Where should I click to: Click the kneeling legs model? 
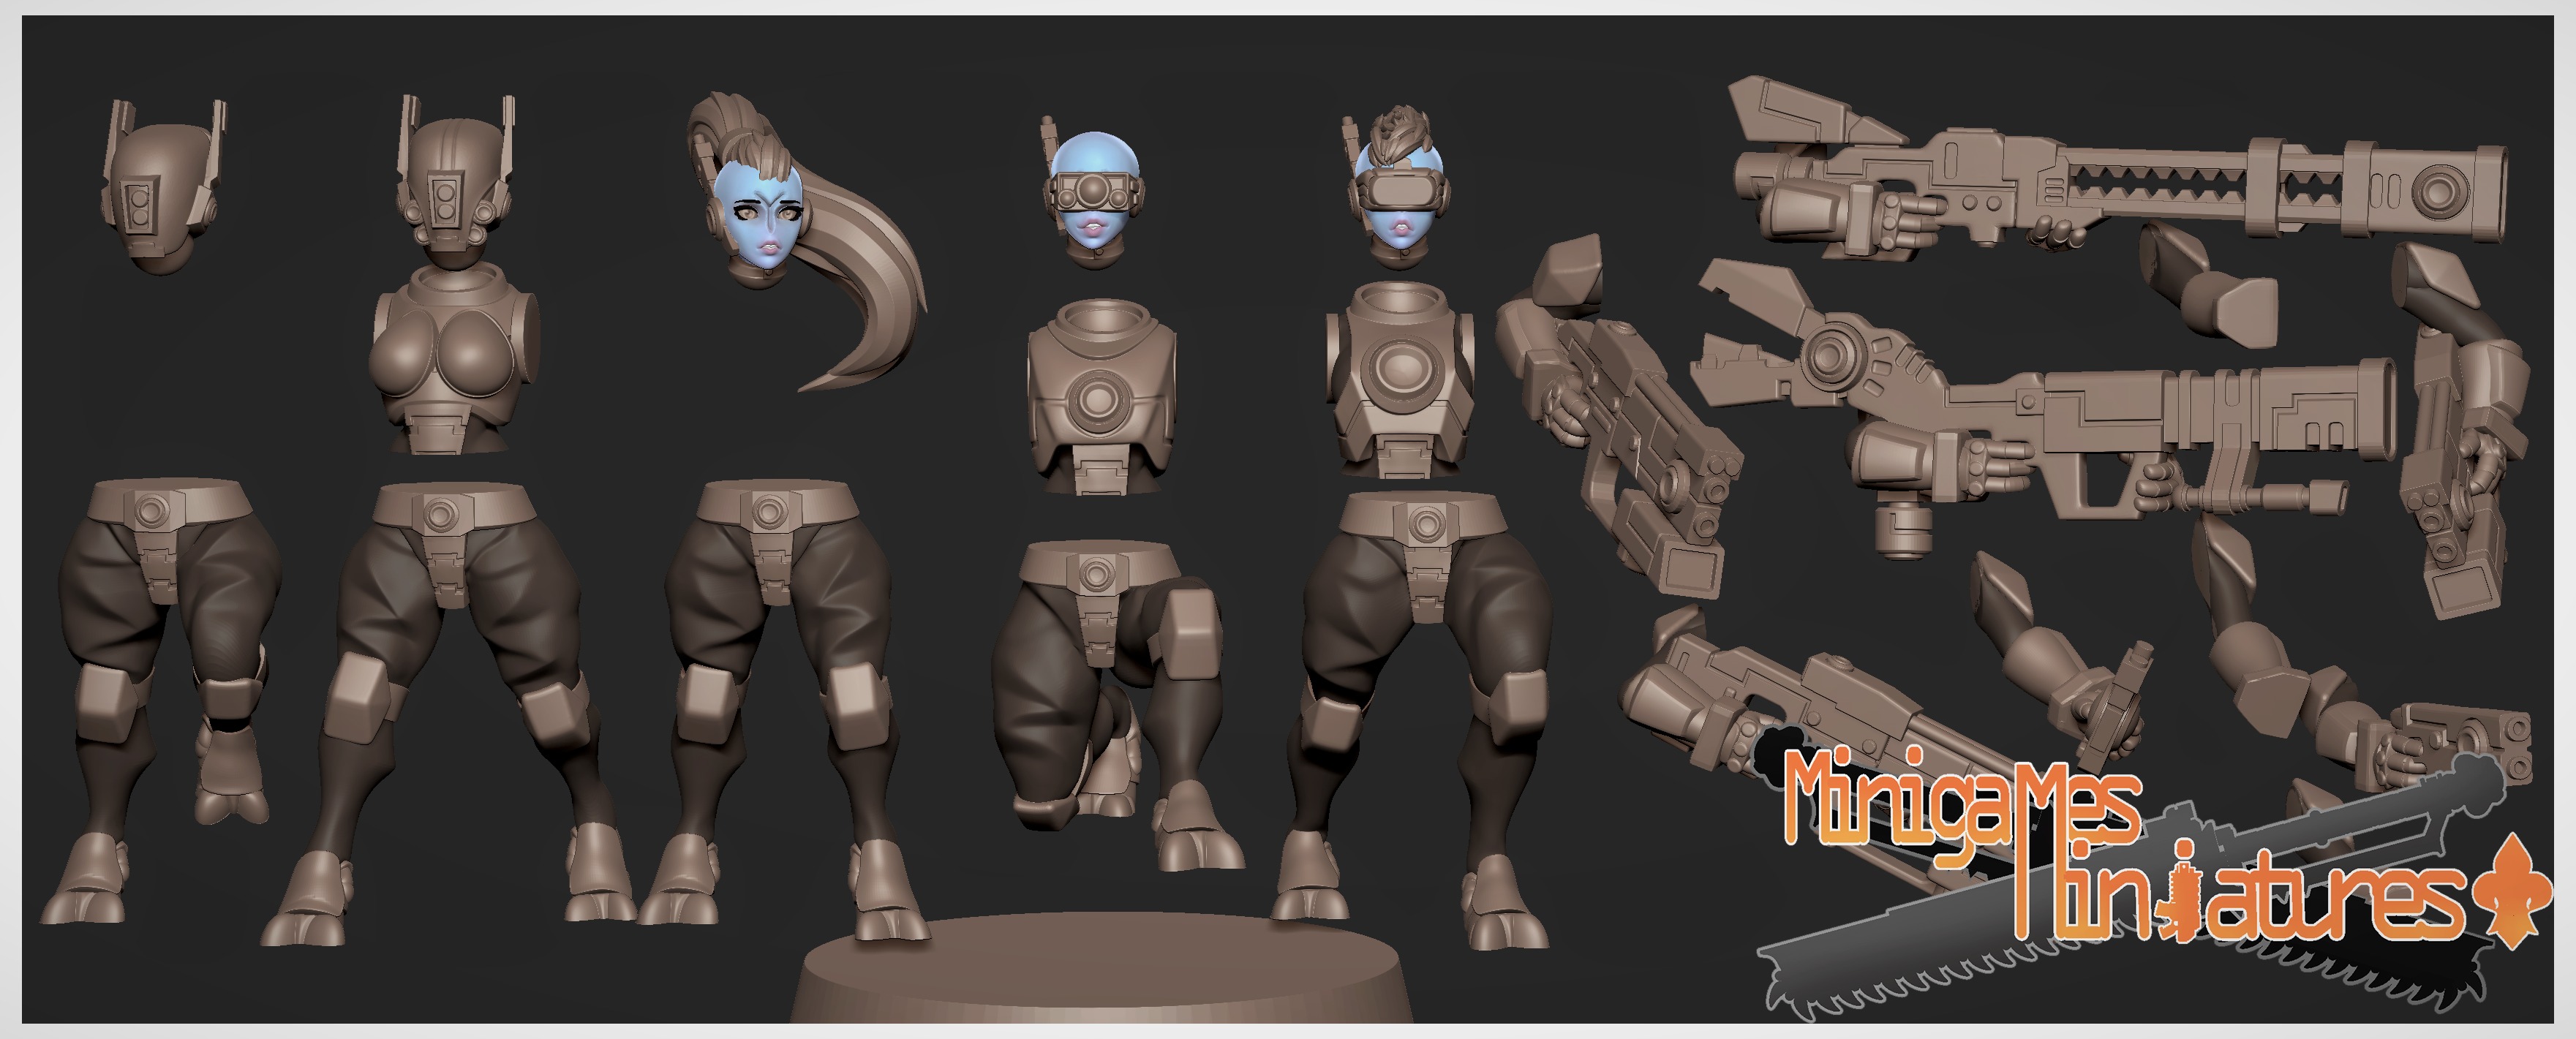[1118, 705]
